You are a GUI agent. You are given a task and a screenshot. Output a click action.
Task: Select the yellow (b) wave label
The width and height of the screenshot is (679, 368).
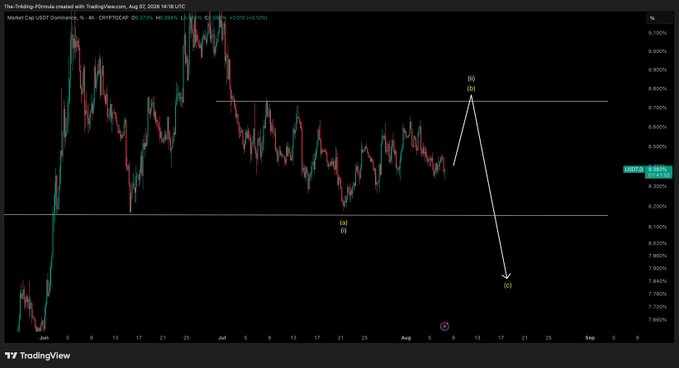pyautogui.click(x=471, y=89)
